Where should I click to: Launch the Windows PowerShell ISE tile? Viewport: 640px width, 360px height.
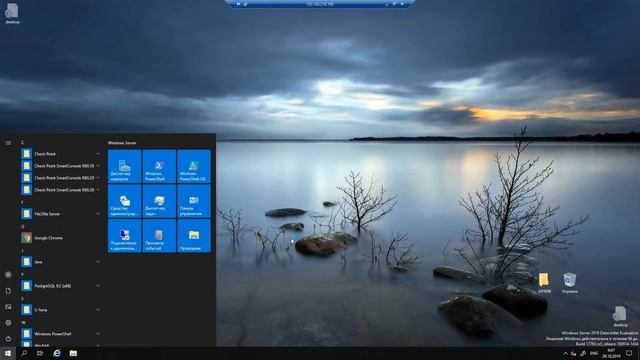(194, 166)
